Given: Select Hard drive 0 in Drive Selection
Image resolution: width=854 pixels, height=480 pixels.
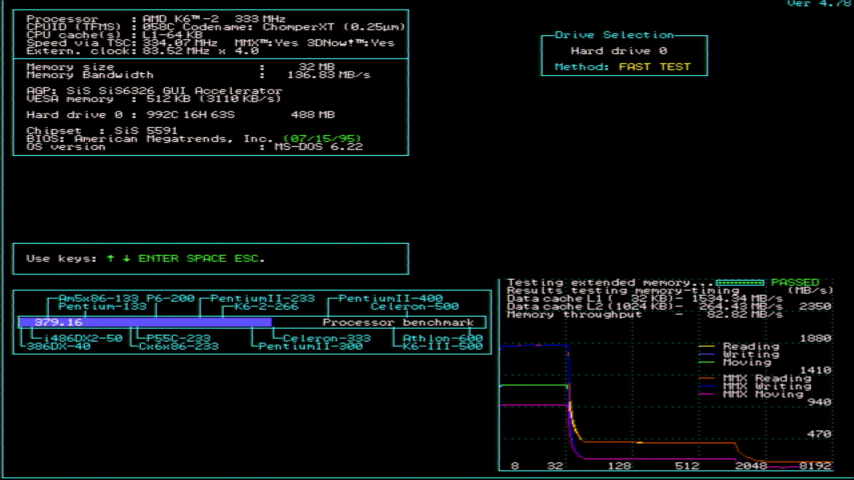Looking at the screenshot, I should pyautogui.click(x=619, y=50).
